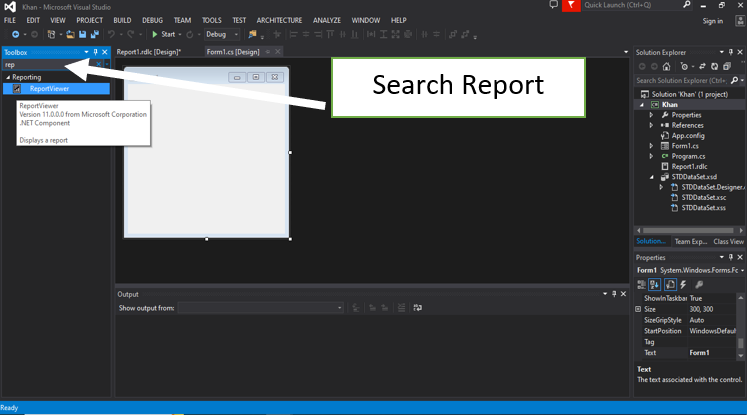Expand the Properties node in Solution Explorer

click(x=651, y=115)
